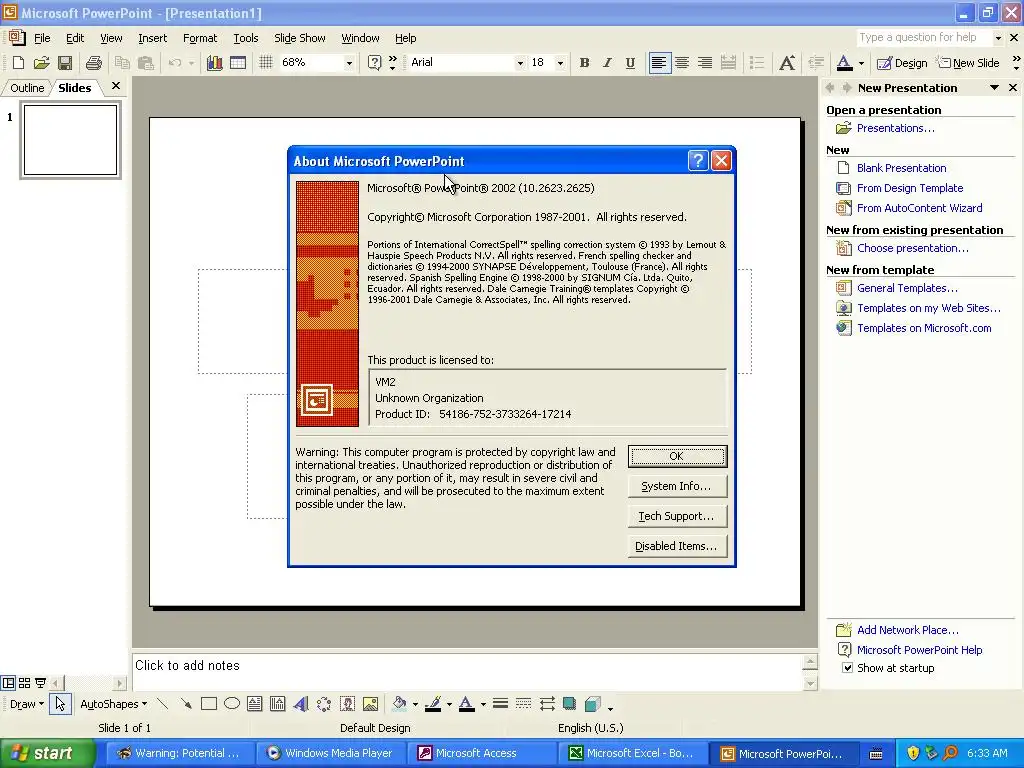Image resolution: width=1024 pixels, height=768 pixels.
Task: Switch to Slide Sorter View icon
Action: tap(24, 683)
